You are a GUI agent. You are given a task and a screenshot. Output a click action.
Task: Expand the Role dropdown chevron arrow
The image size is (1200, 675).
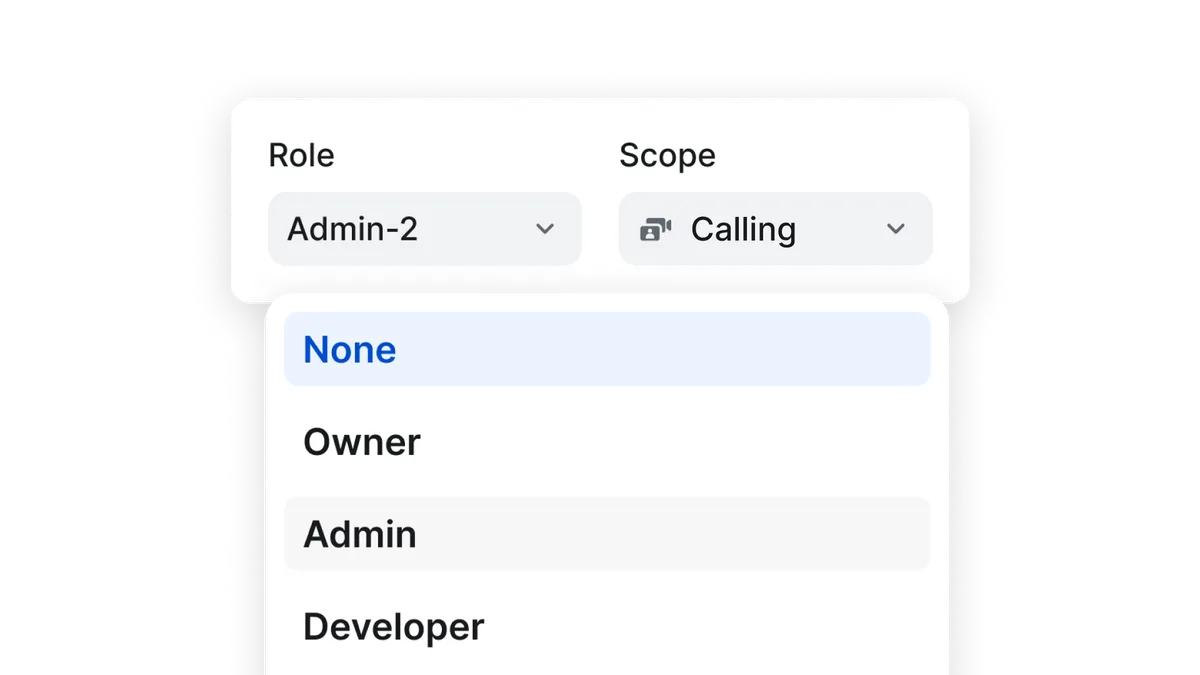click(545, 229)
